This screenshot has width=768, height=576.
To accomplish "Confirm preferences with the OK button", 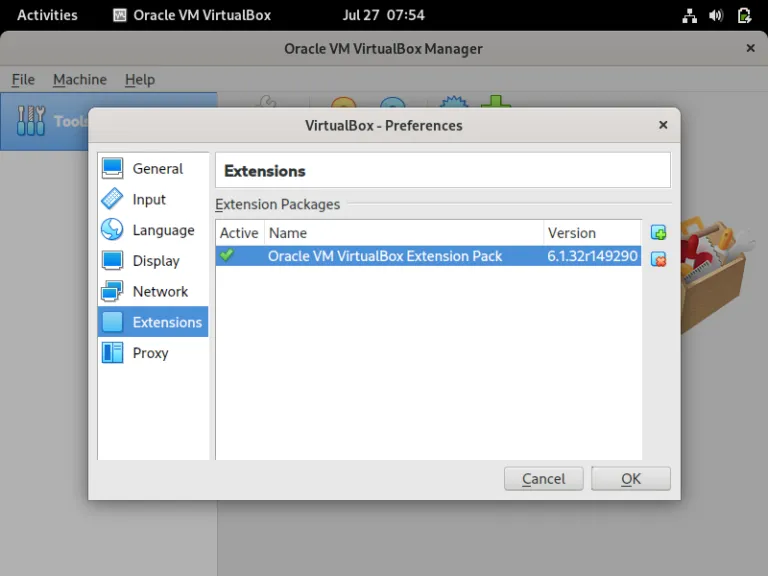I will click(631, 479).
